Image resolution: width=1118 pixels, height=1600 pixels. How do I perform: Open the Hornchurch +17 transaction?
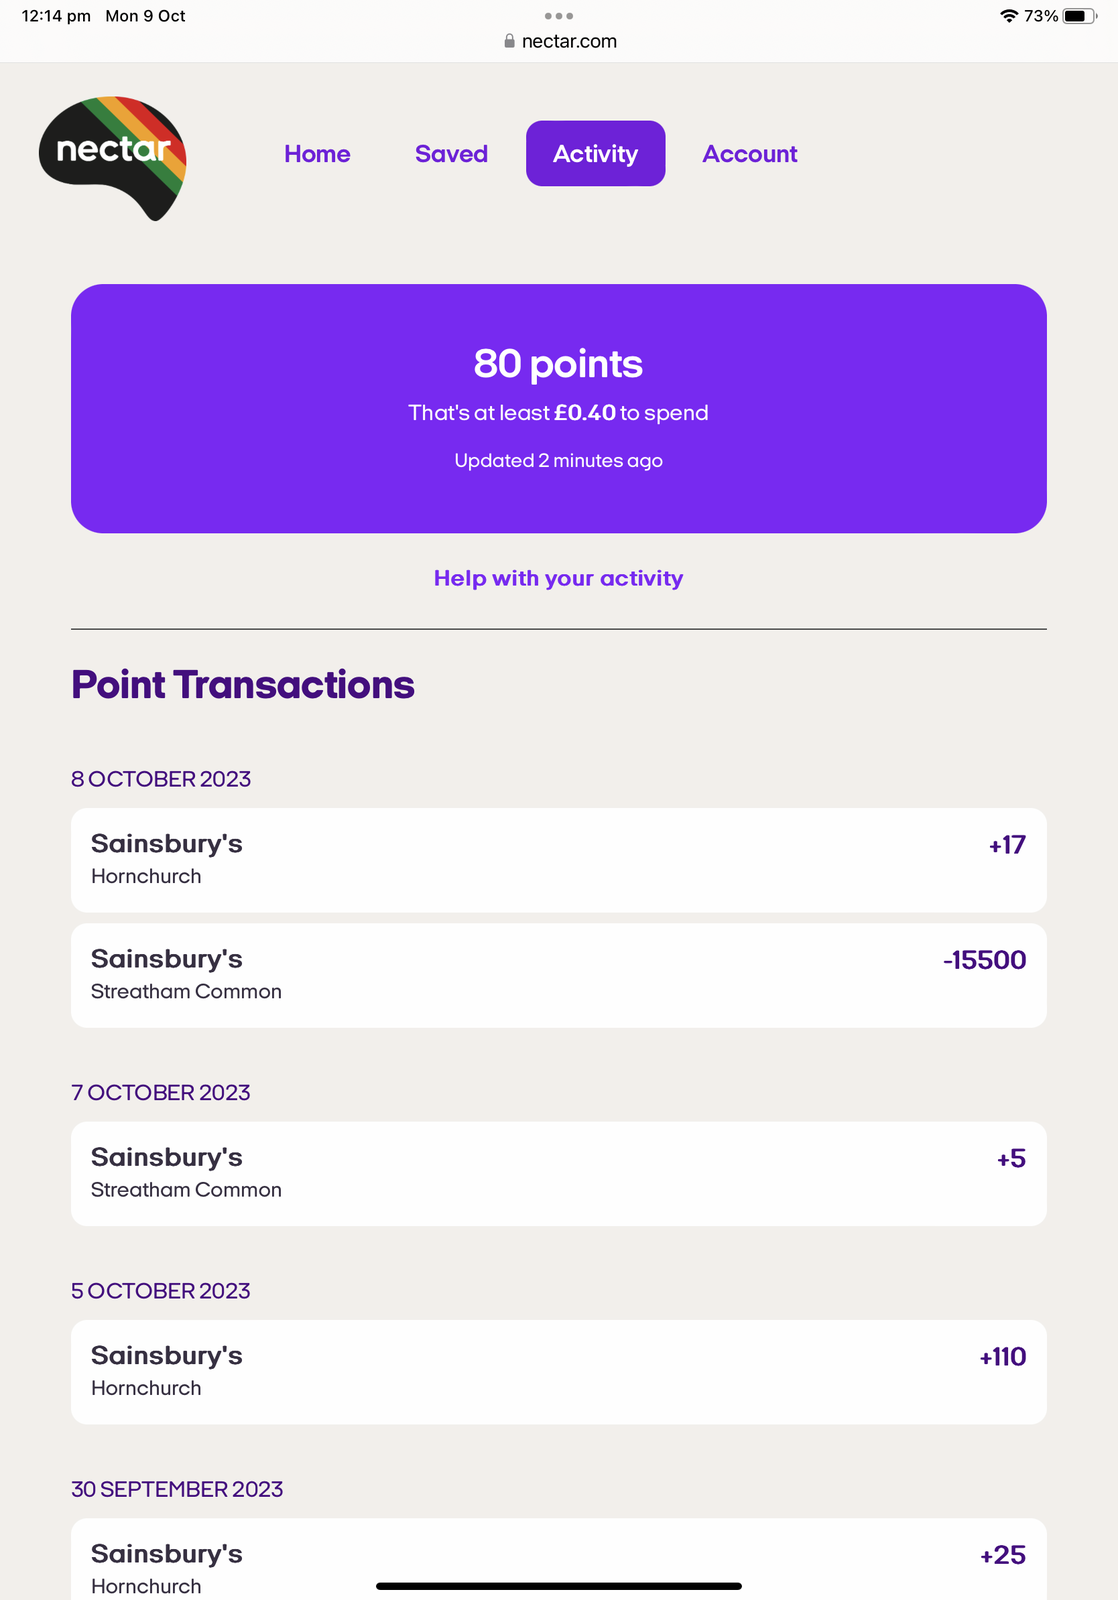(x=558, y=860)
